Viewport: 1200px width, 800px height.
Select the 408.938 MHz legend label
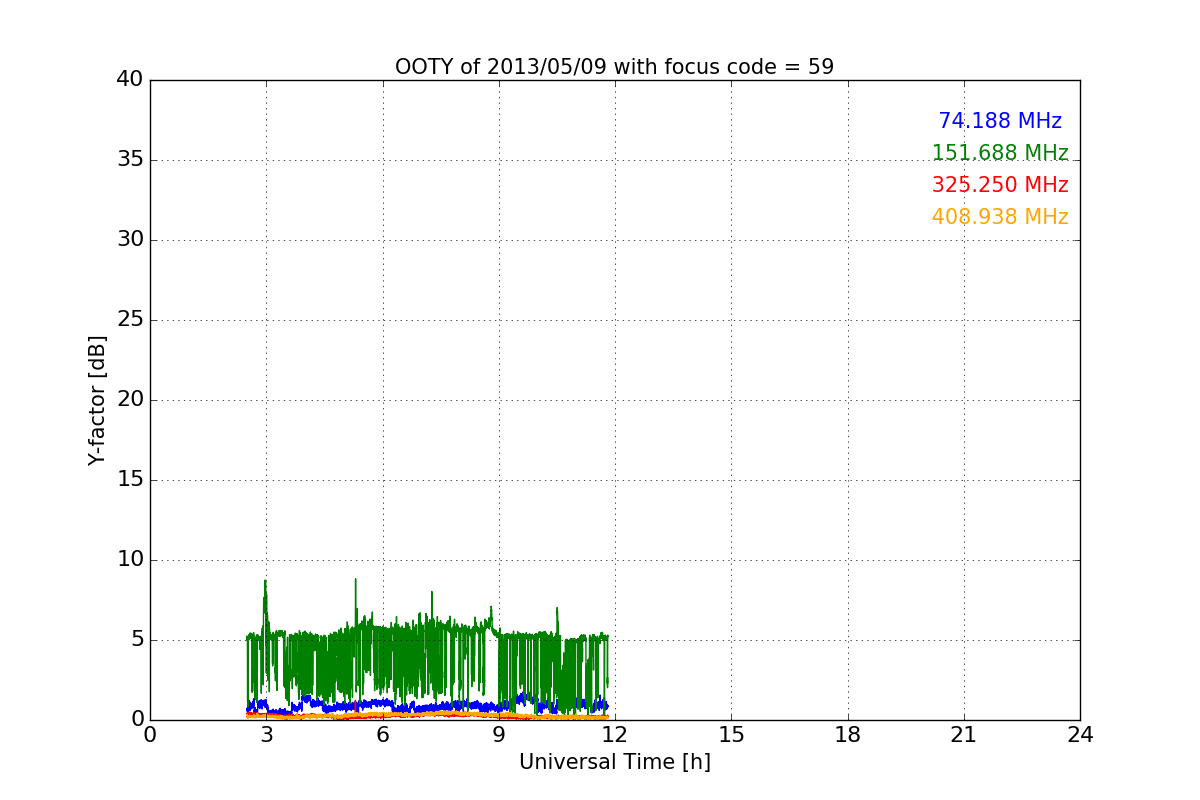click(x=1000, y=217)
